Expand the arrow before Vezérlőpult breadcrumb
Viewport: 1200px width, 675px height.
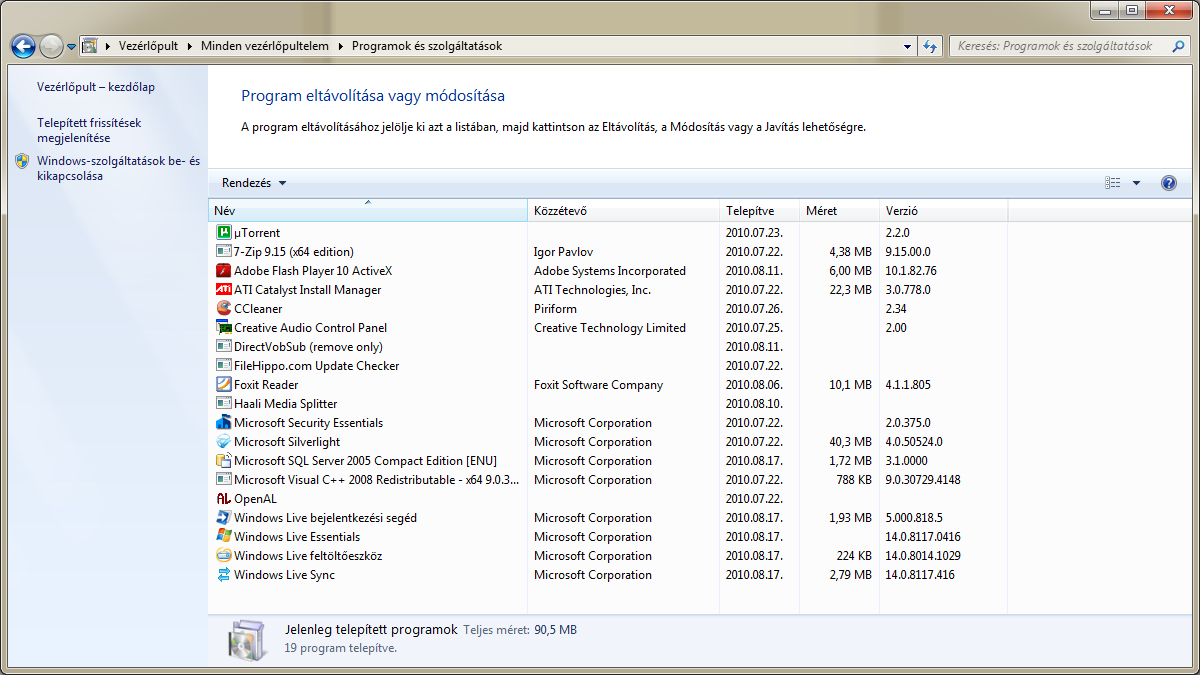[x=108, y=46]
